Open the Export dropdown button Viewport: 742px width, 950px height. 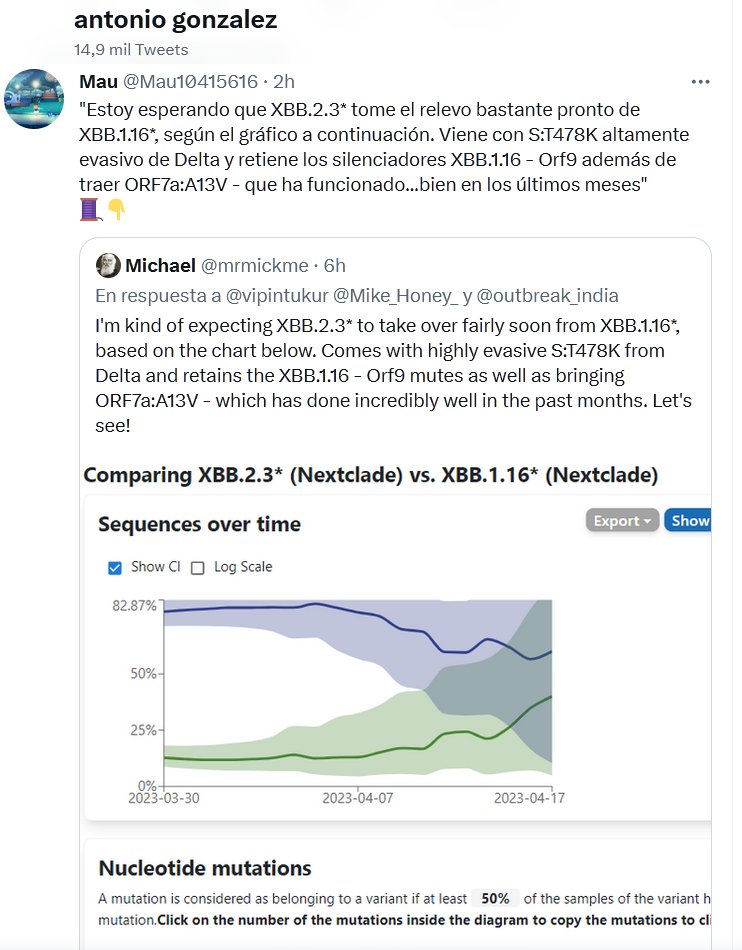click(622, 520)
